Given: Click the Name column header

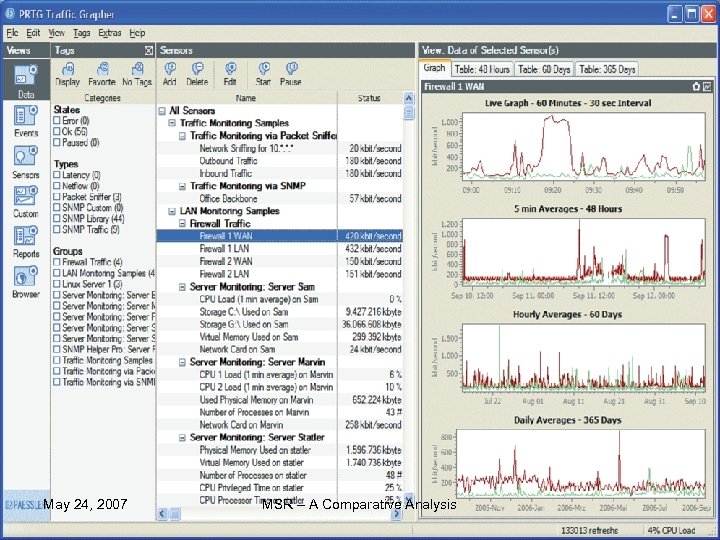Looking at the screenshot, I should pyautogui.click(x=247, y=98).
